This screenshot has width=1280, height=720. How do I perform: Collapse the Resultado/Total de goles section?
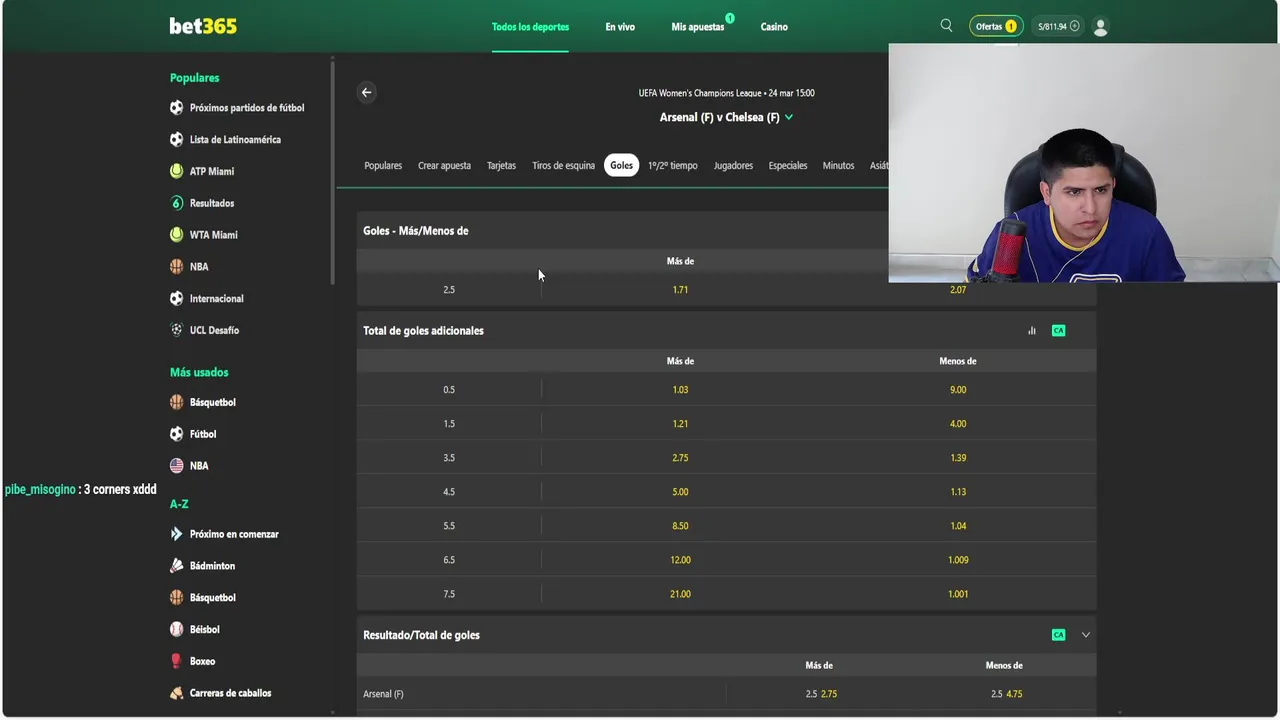1085,635
